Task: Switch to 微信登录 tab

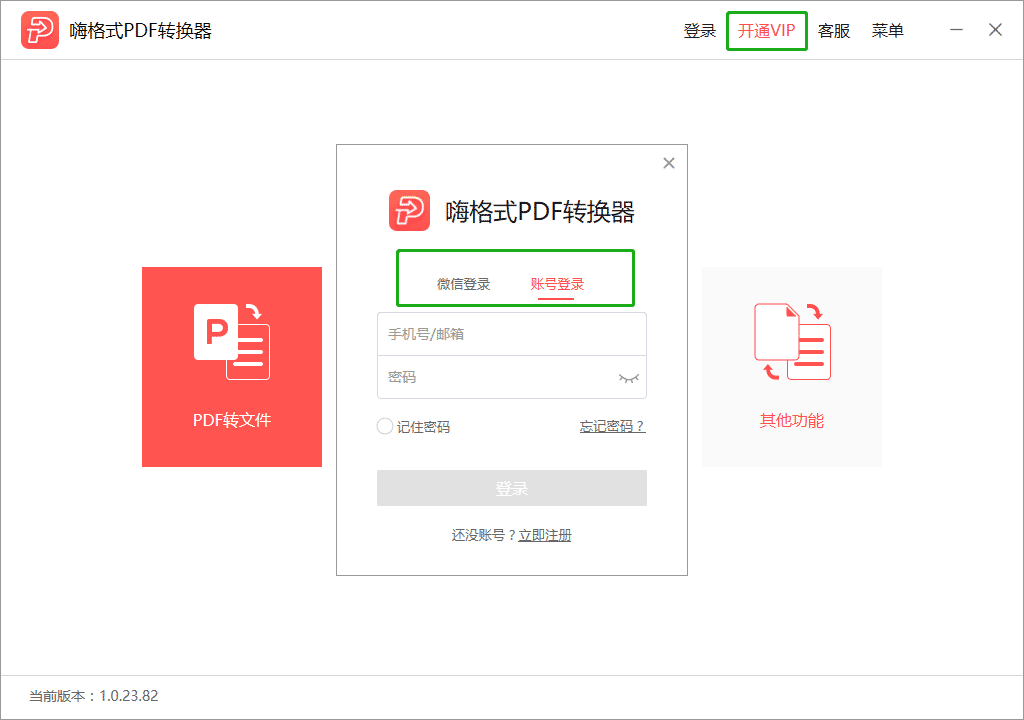Action: [464, 284]
